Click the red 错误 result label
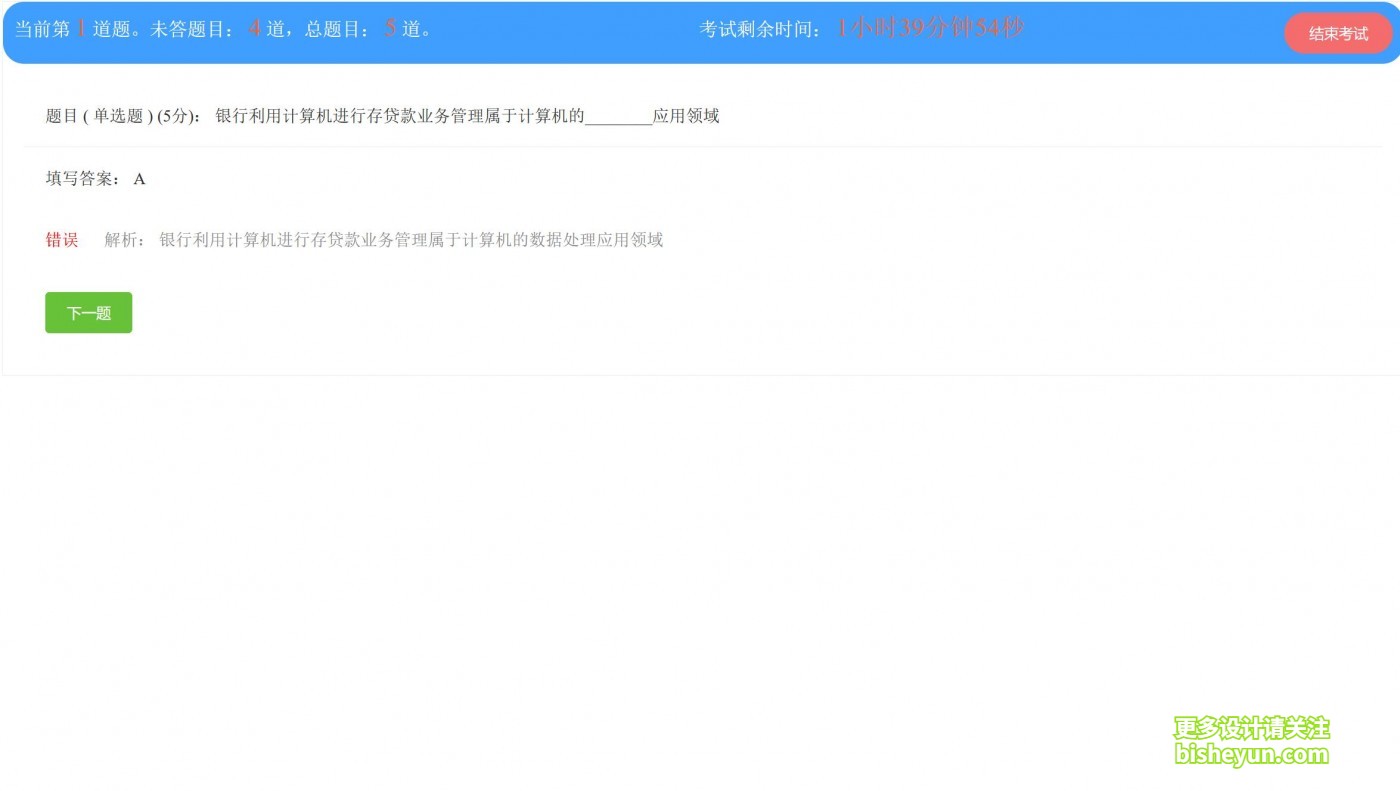 62,240
